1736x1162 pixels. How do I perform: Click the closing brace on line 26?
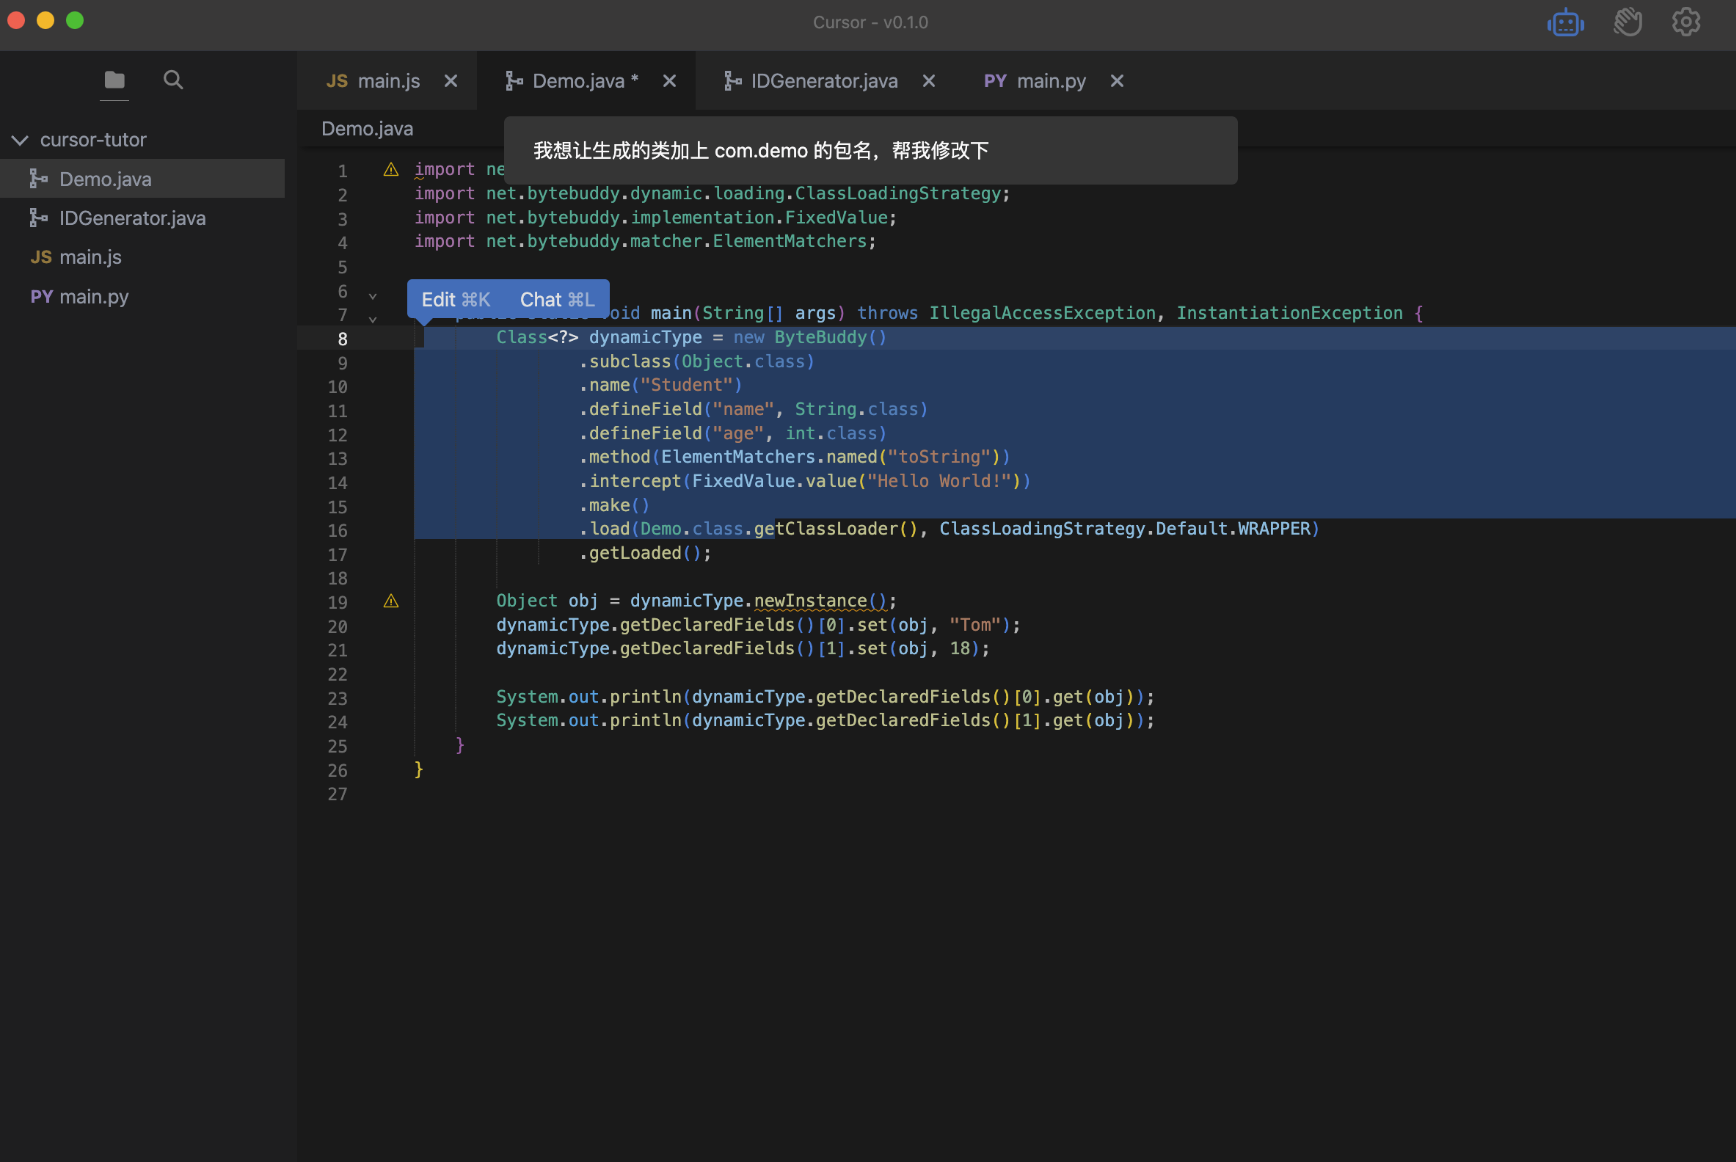click(419, 769)
